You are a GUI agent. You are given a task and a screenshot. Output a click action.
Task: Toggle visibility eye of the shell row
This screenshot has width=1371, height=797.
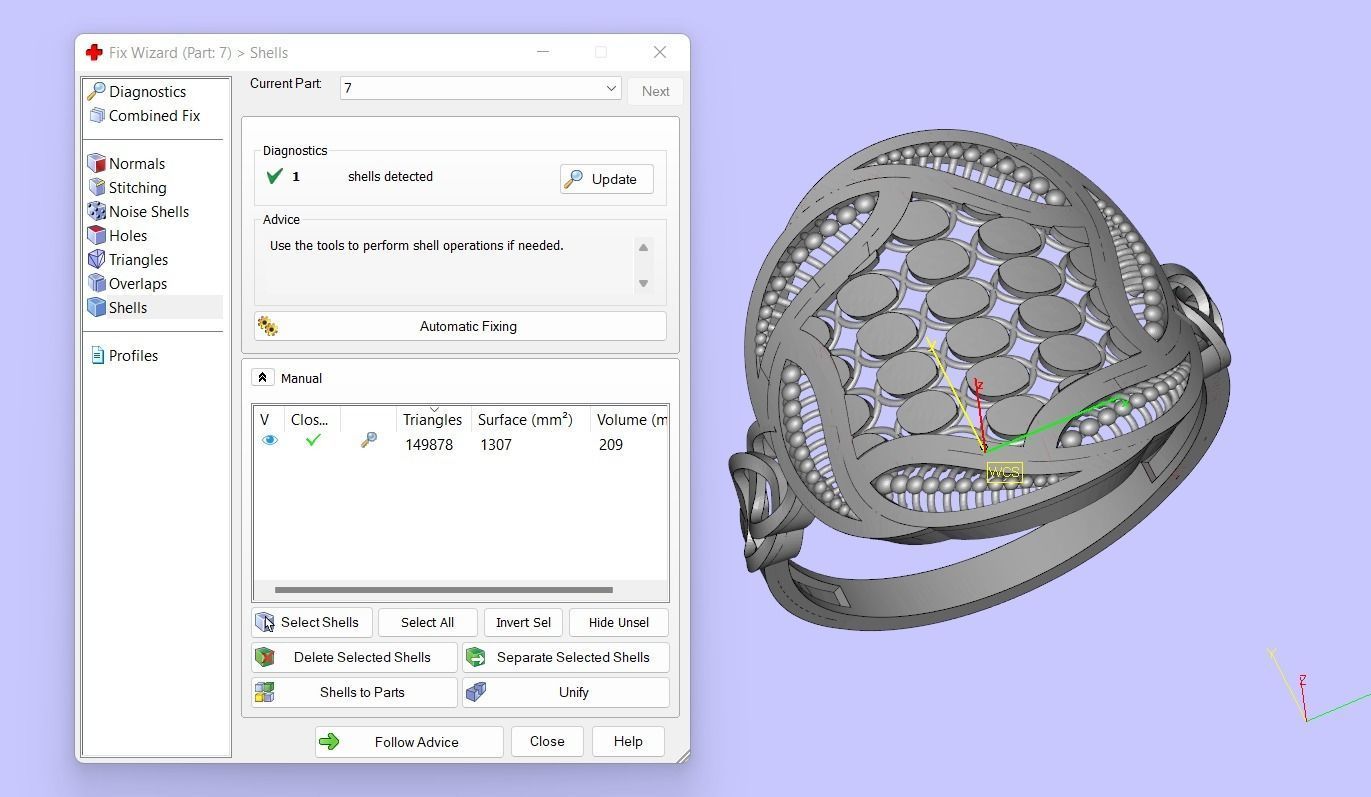pyautogui.click(x=269, y=440)
